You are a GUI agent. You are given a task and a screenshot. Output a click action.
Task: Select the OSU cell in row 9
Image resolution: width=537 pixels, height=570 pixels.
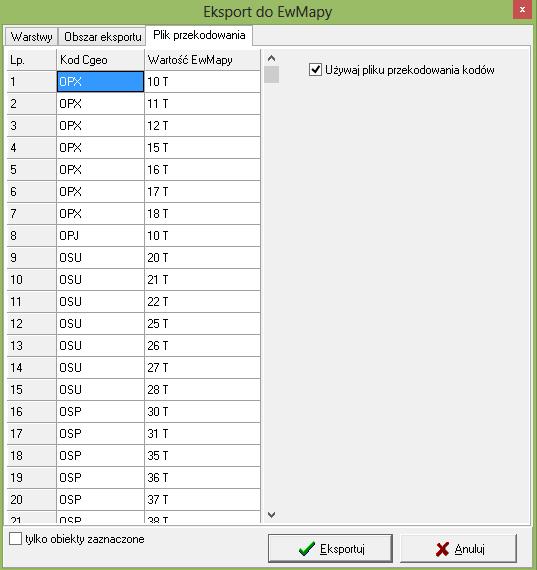tap(100, 258)
